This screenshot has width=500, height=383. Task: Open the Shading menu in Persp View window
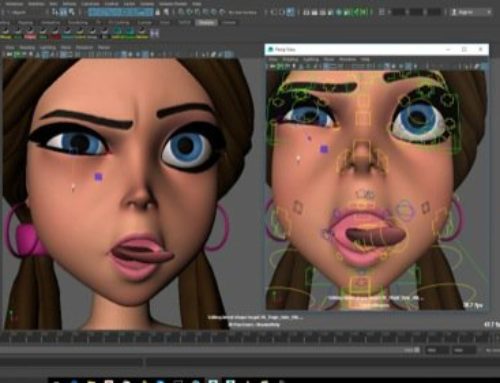290,59
